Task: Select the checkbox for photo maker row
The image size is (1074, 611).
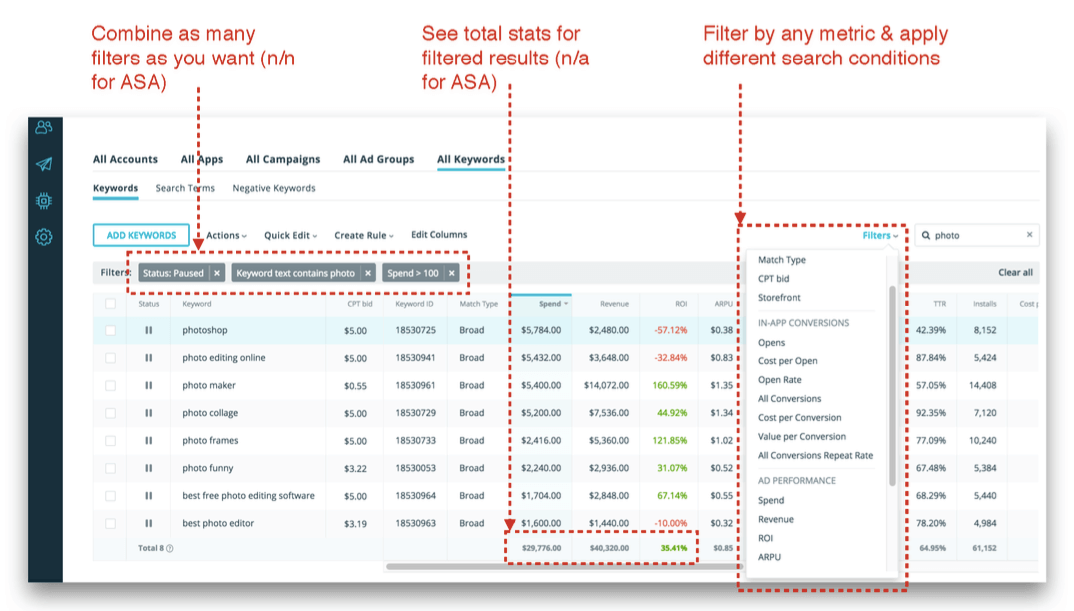Action: coord(110,385)
